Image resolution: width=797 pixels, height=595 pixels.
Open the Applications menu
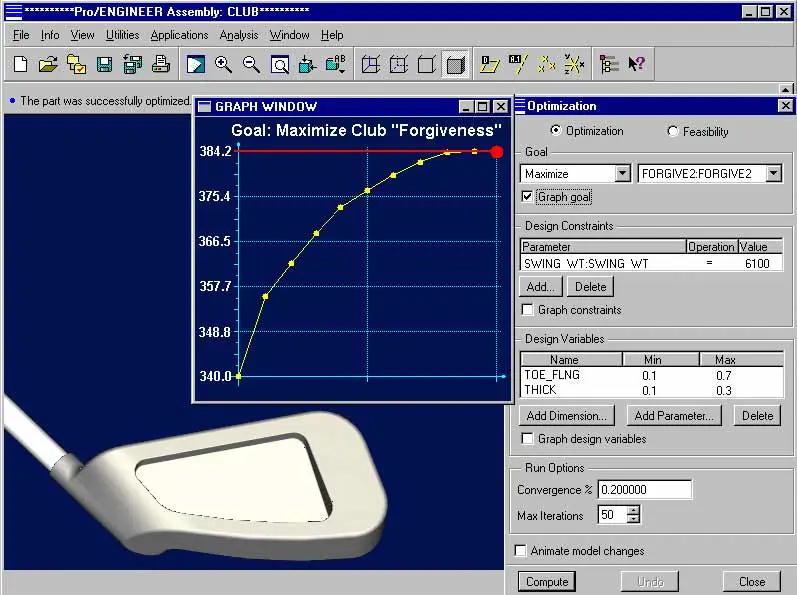(x=179, y=35)
